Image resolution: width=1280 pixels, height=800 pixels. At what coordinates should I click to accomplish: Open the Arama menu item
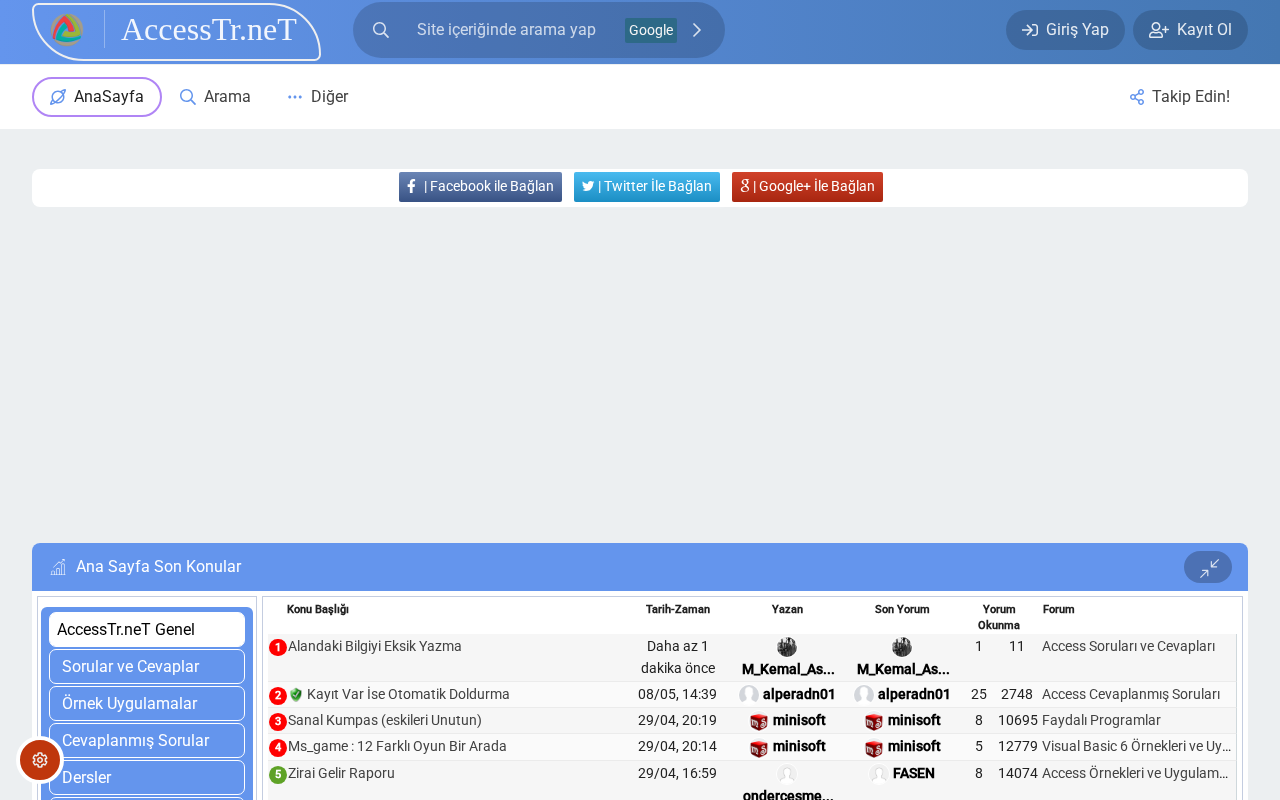[215, 97]
